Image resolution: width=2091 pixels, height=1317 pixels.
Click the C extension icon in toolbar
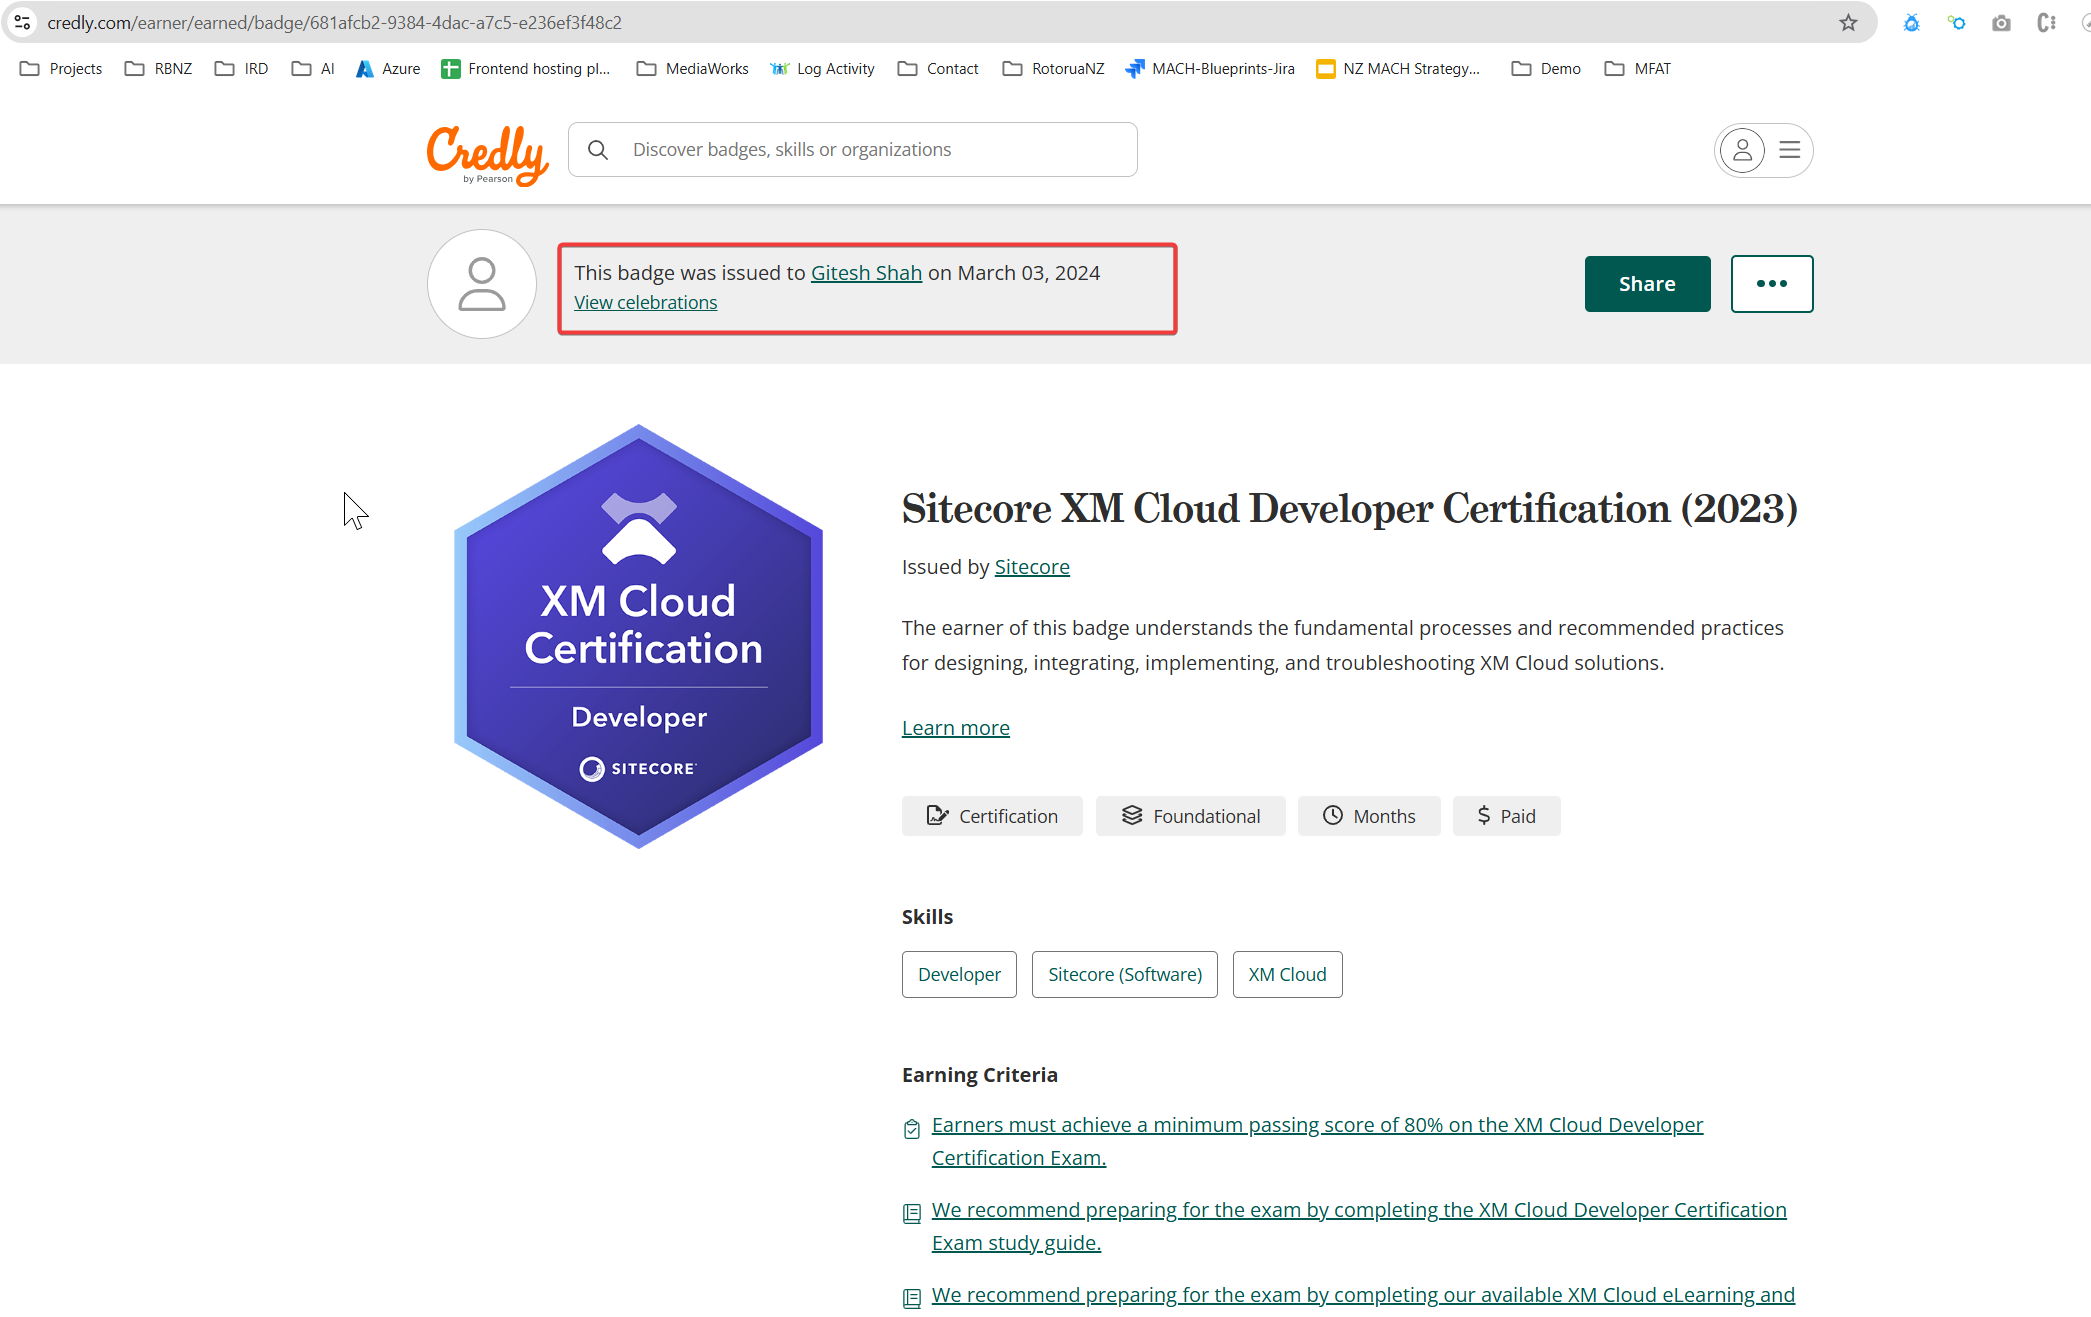2046,22
